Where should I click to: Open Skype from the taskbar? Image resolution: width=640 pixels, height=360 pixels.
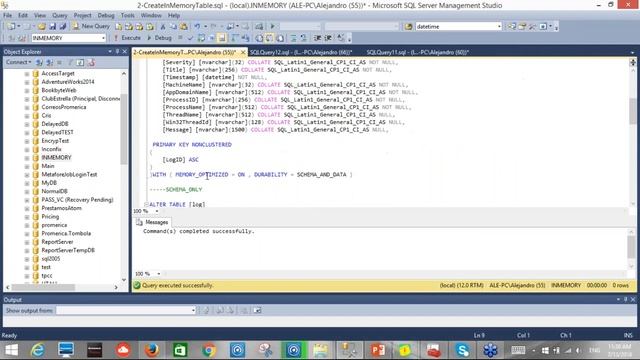click(x=462, y=350)
